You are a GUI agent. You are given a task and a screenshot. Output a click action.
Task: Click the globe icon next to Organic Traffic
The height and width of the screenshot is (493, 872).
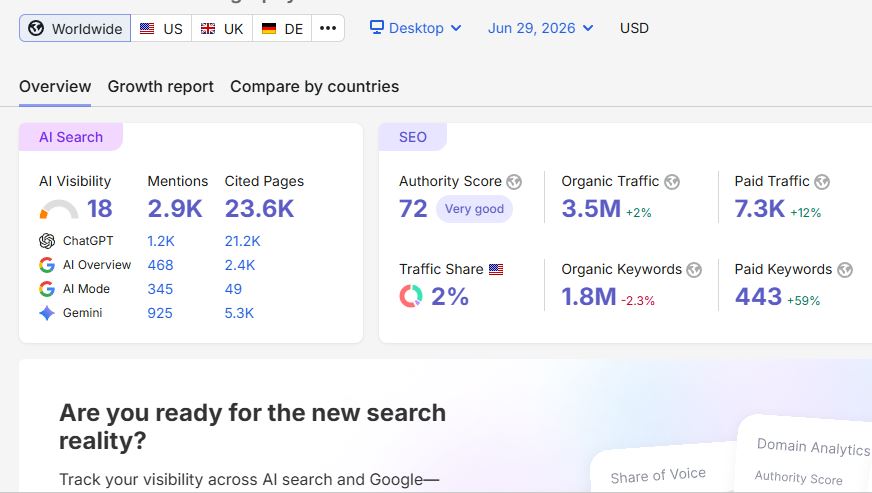click(672, 182)
